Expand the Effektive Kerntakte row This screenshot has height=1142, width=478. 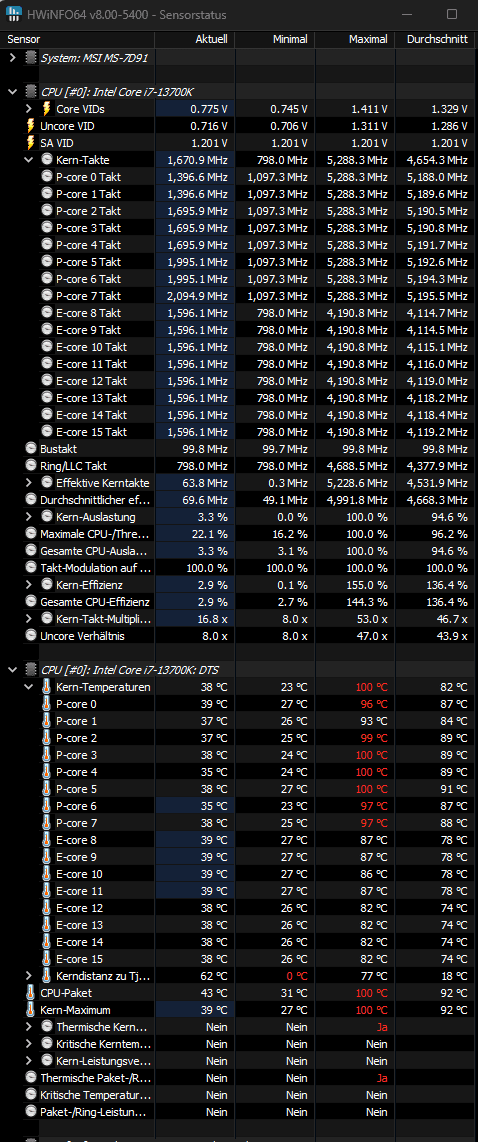coord(28,483)
